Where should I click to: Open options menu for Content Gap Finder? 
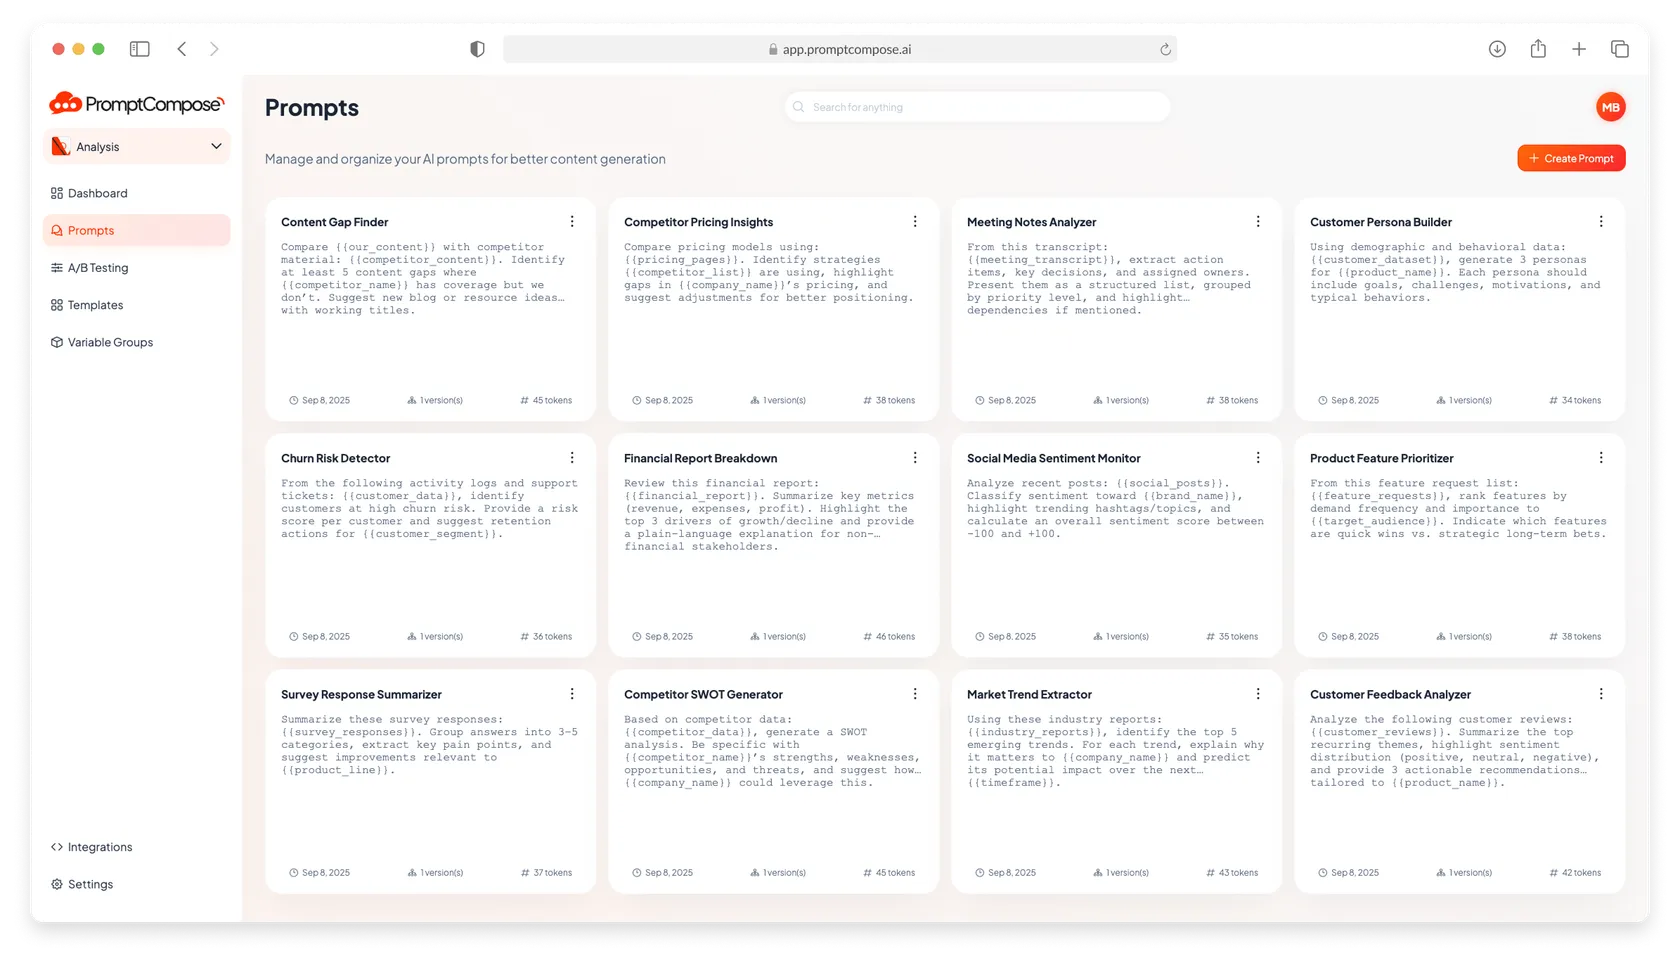(572, 222)
